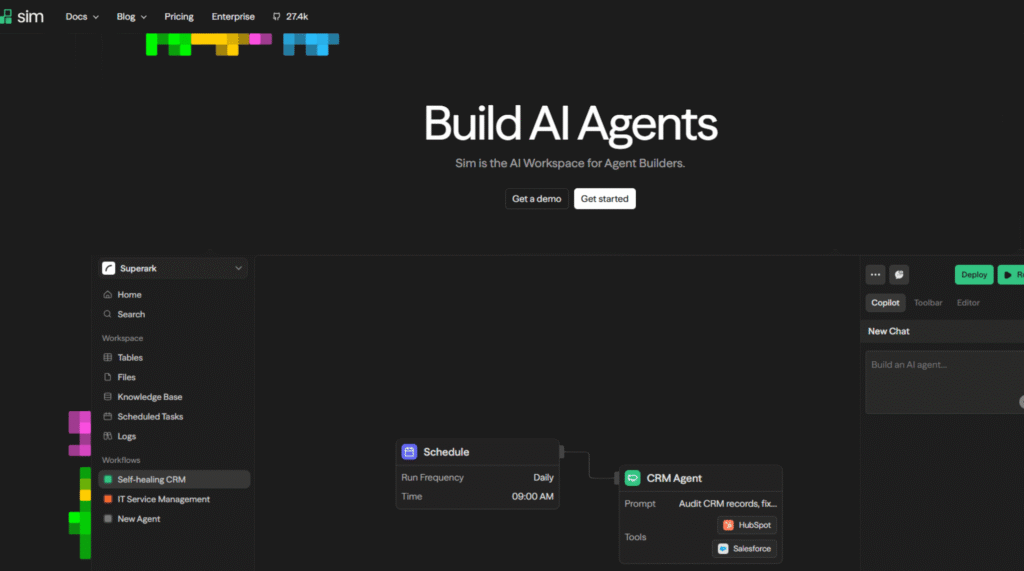Click the Get started button
The width and height of the screenshot is (1024, 571).
[604, 199]
